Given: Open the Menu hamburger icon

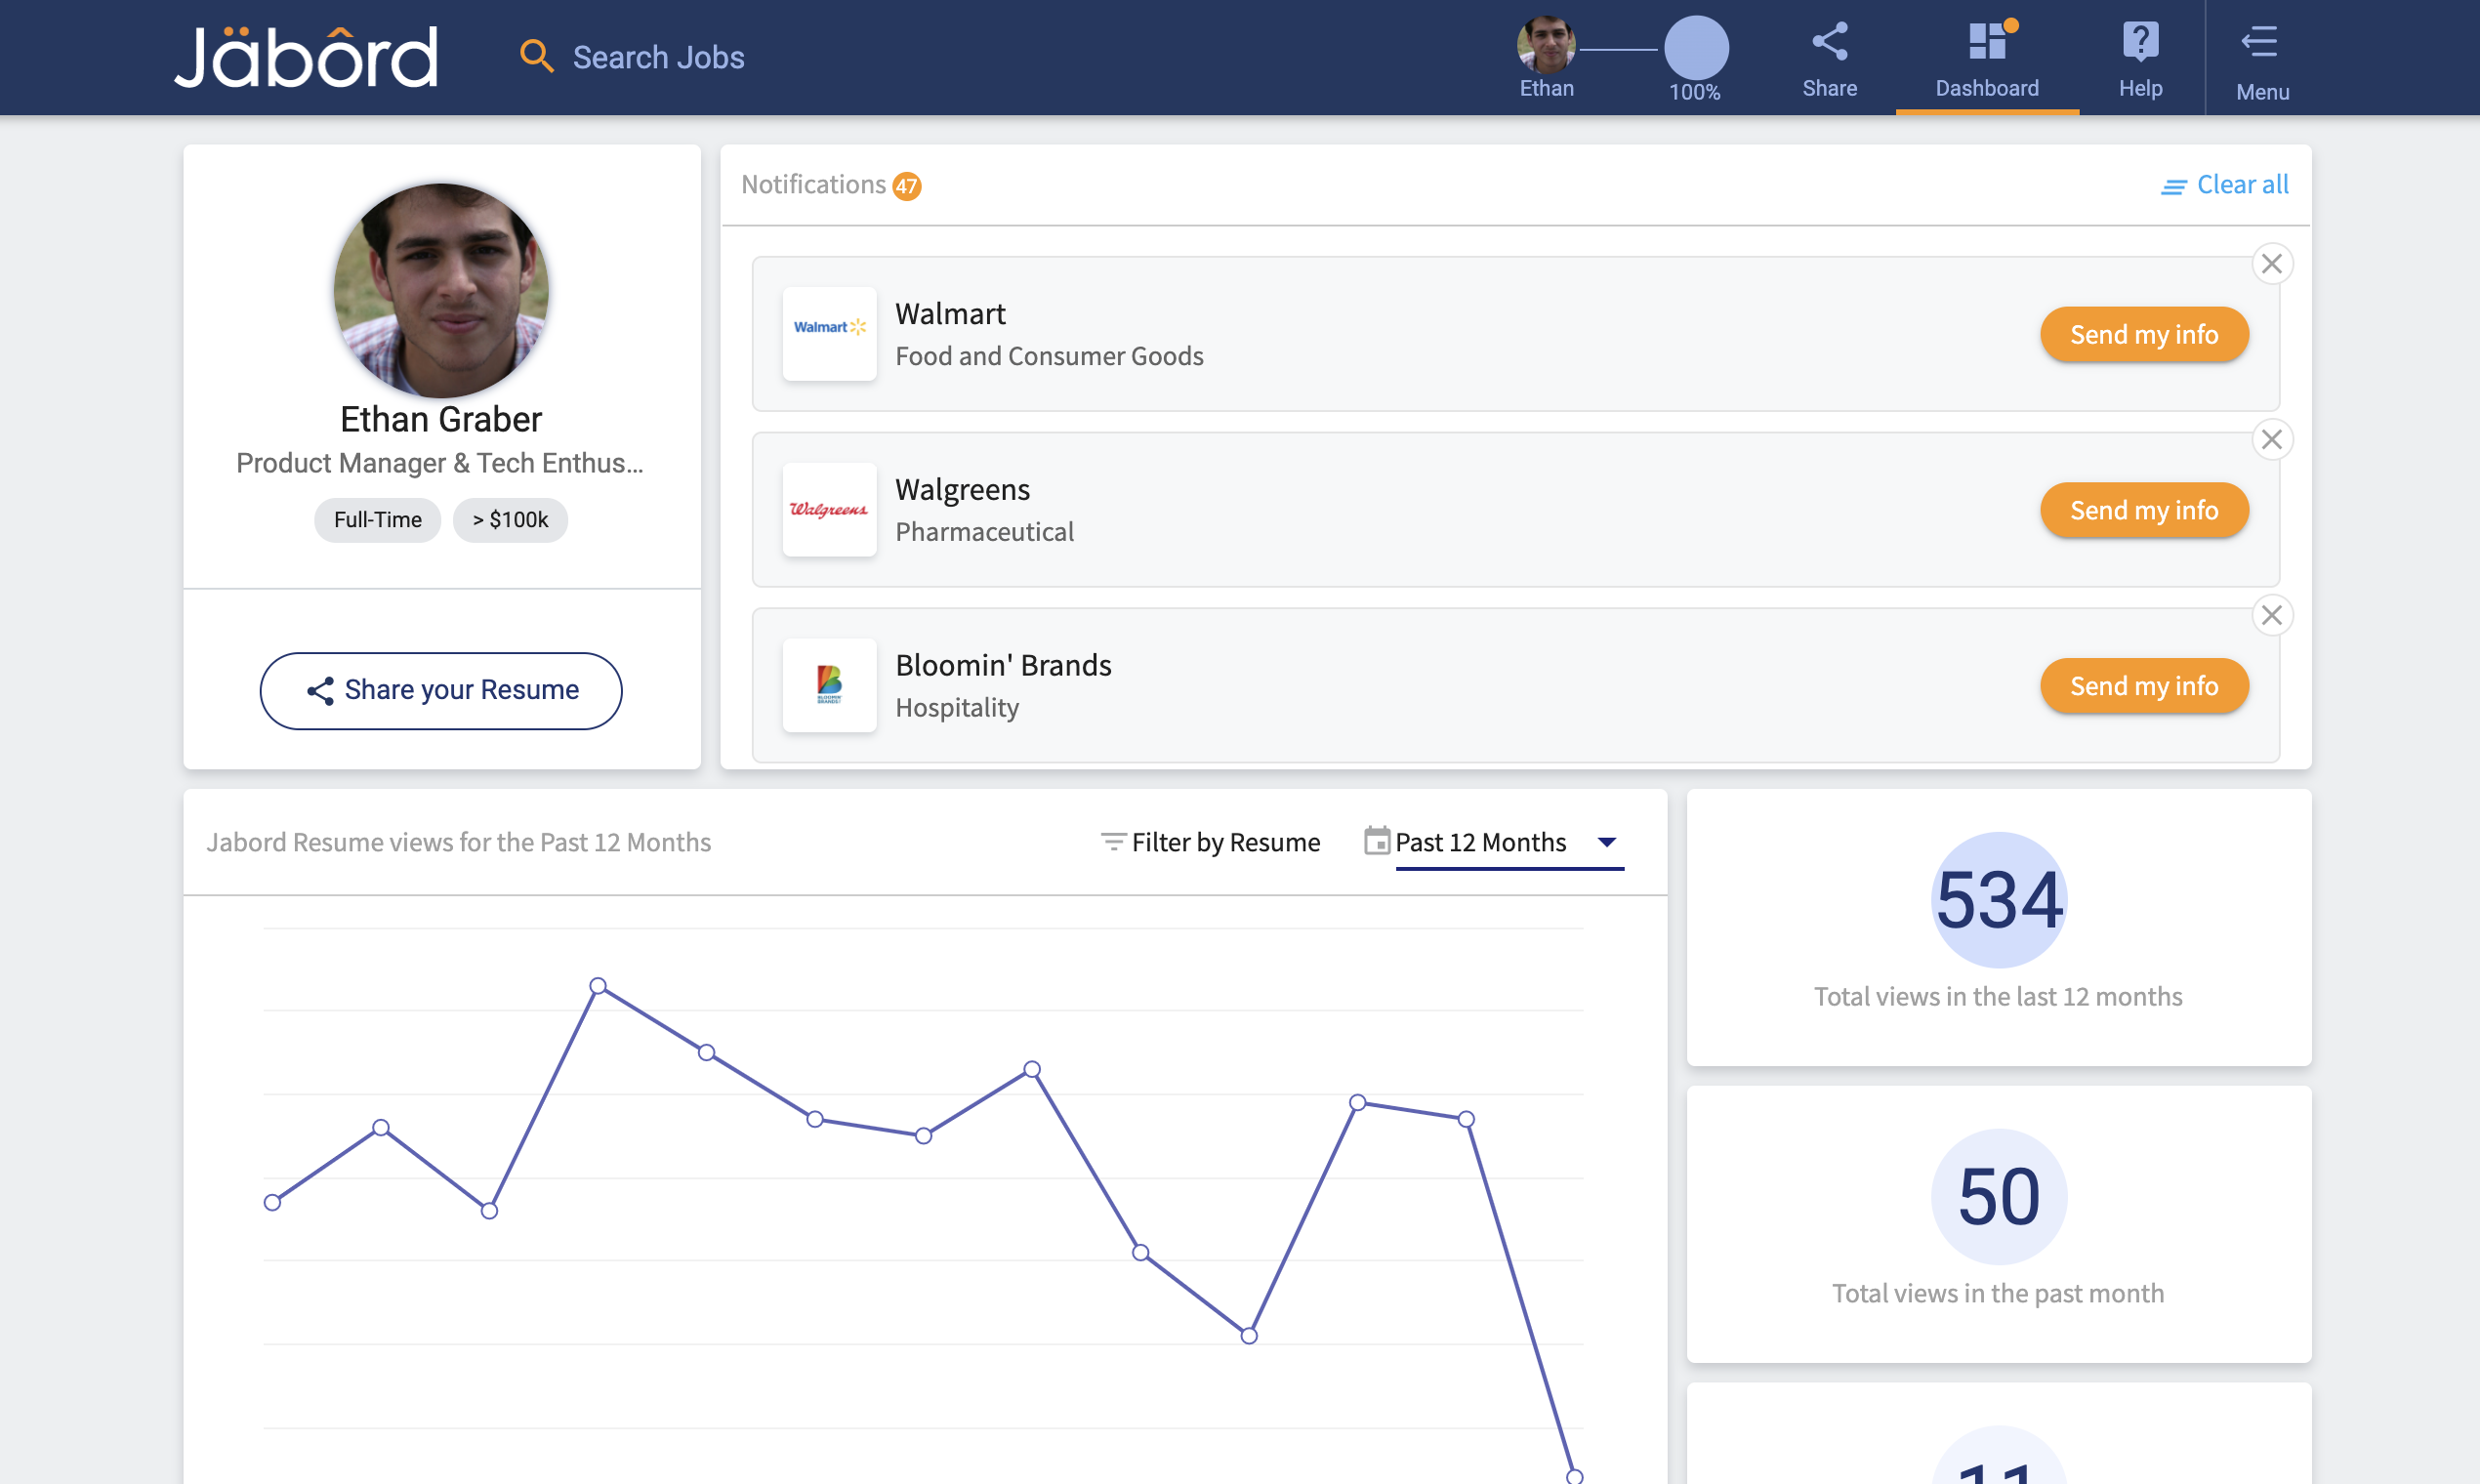Looking at the screenshot, I should pos(2260,43).
